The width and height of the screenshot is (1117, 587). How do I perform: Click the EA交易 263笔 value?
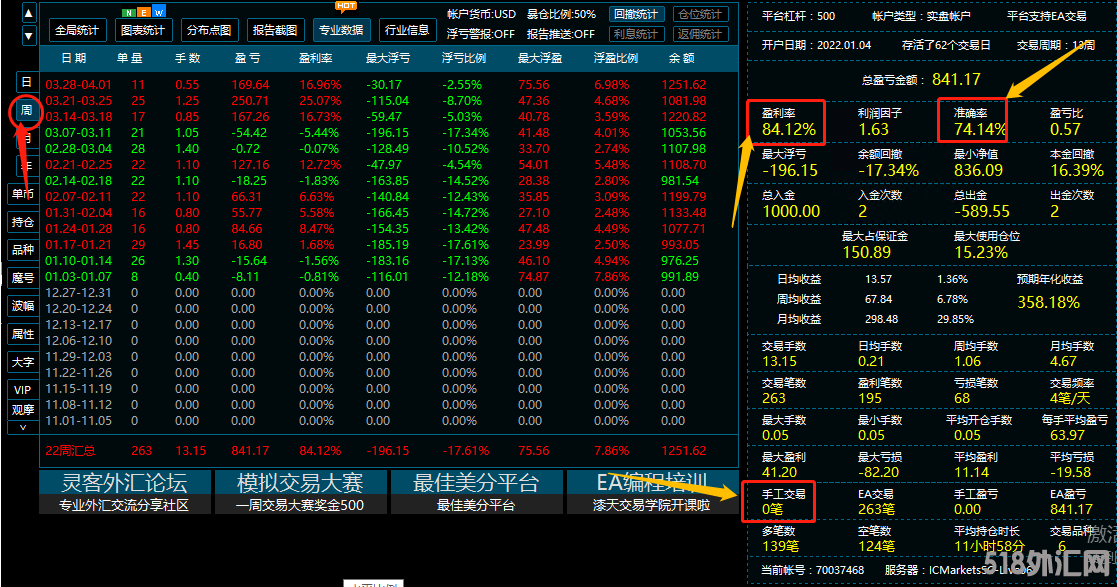pos(876,509)
